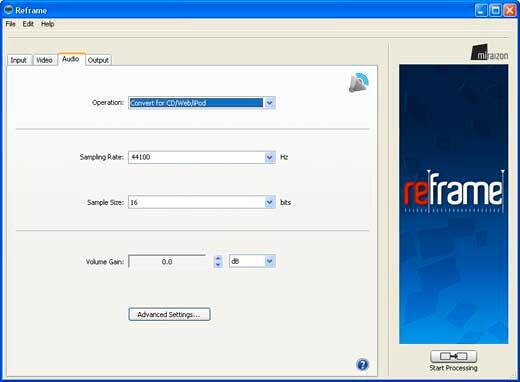The image size is (520, 382).
Task: Click the Miraizon logo
Action: coord(489,52)
